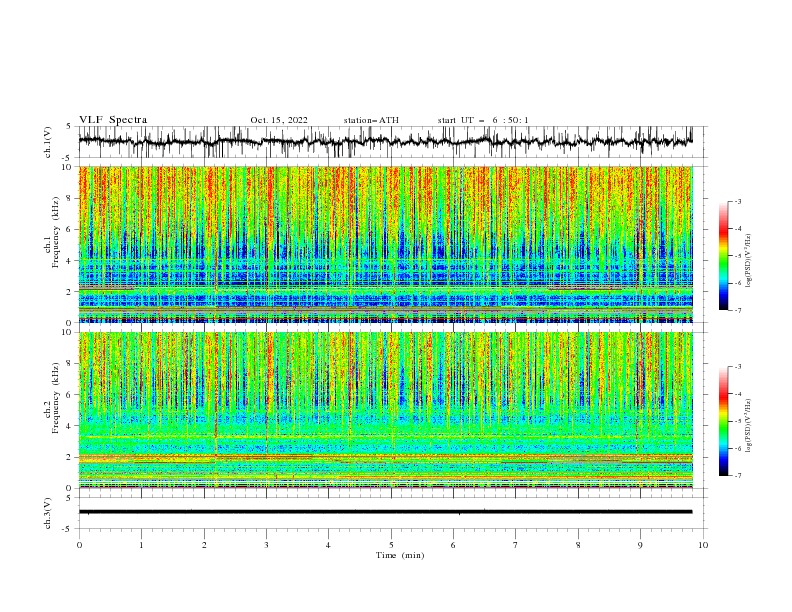
Task: Click the upper PSD color bar for ch.1
Action: click(x=724, y=256)
